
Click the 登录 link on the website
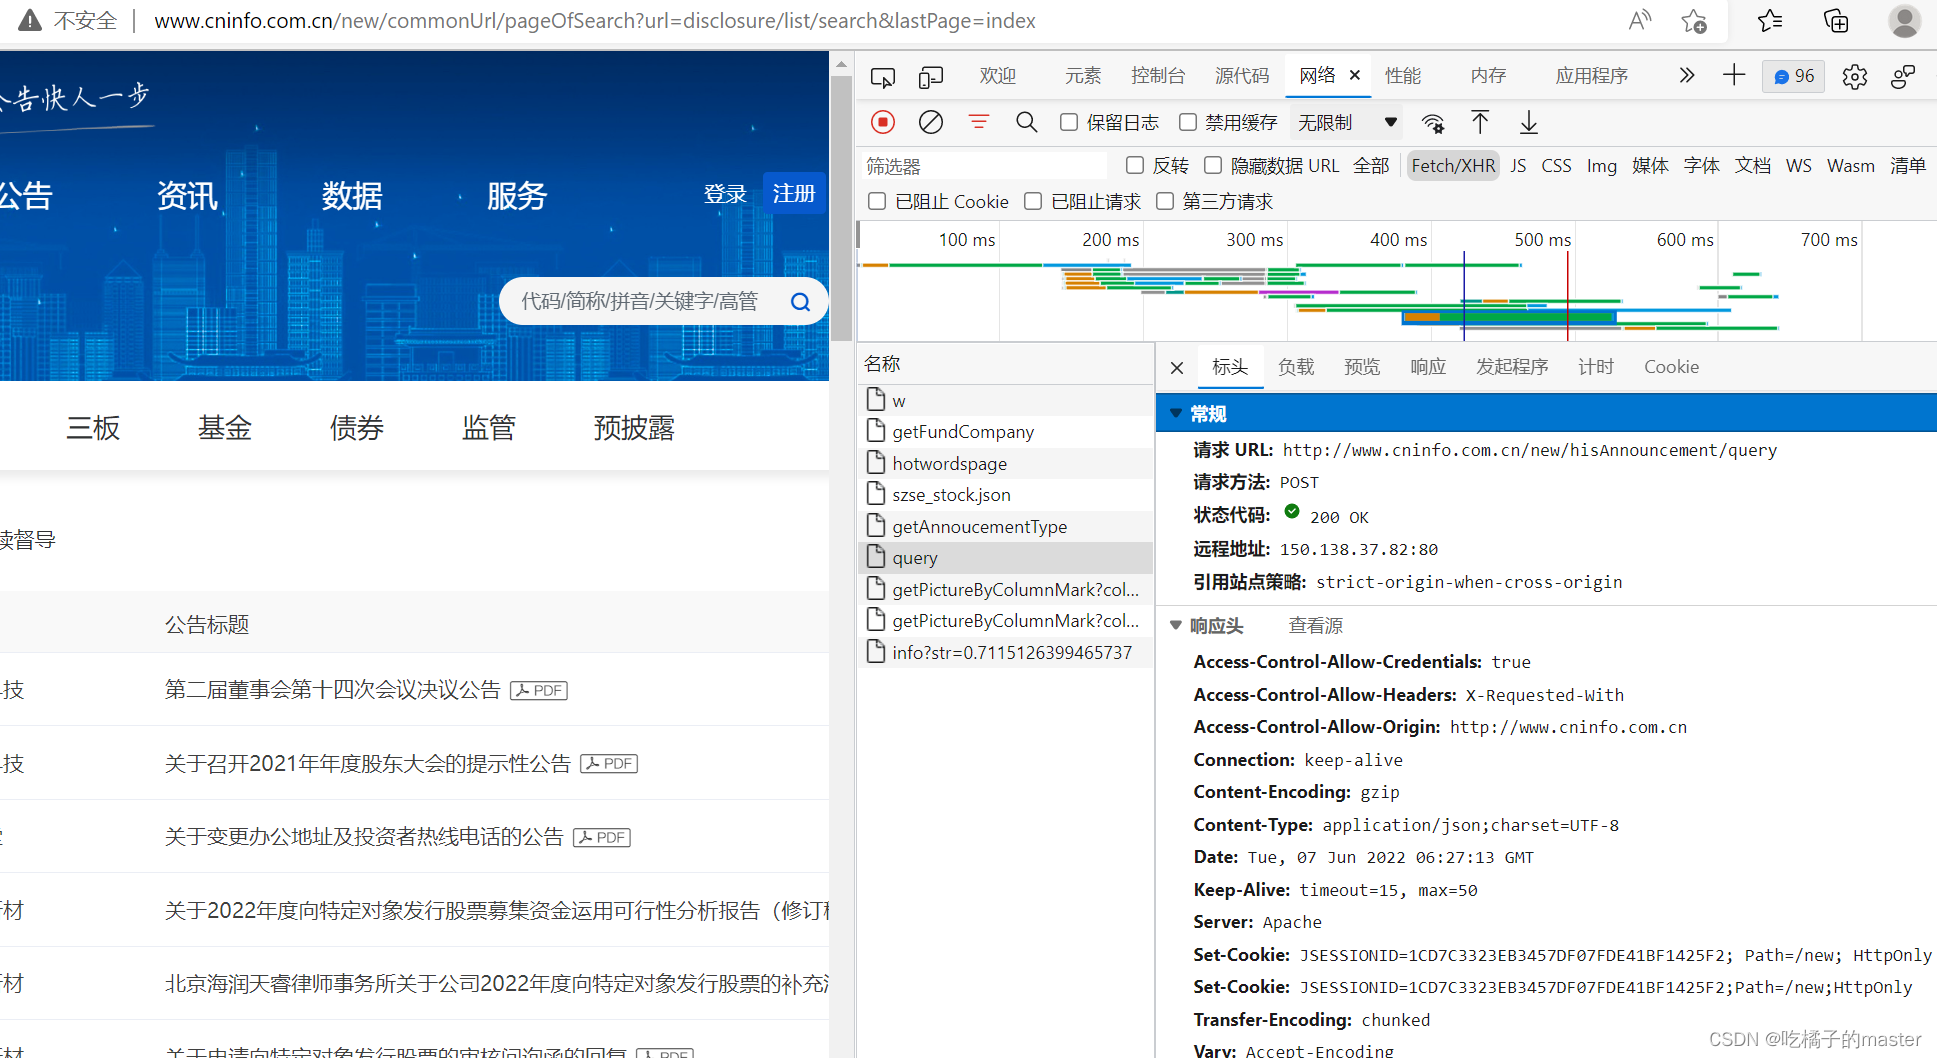[x=725, y=194]
